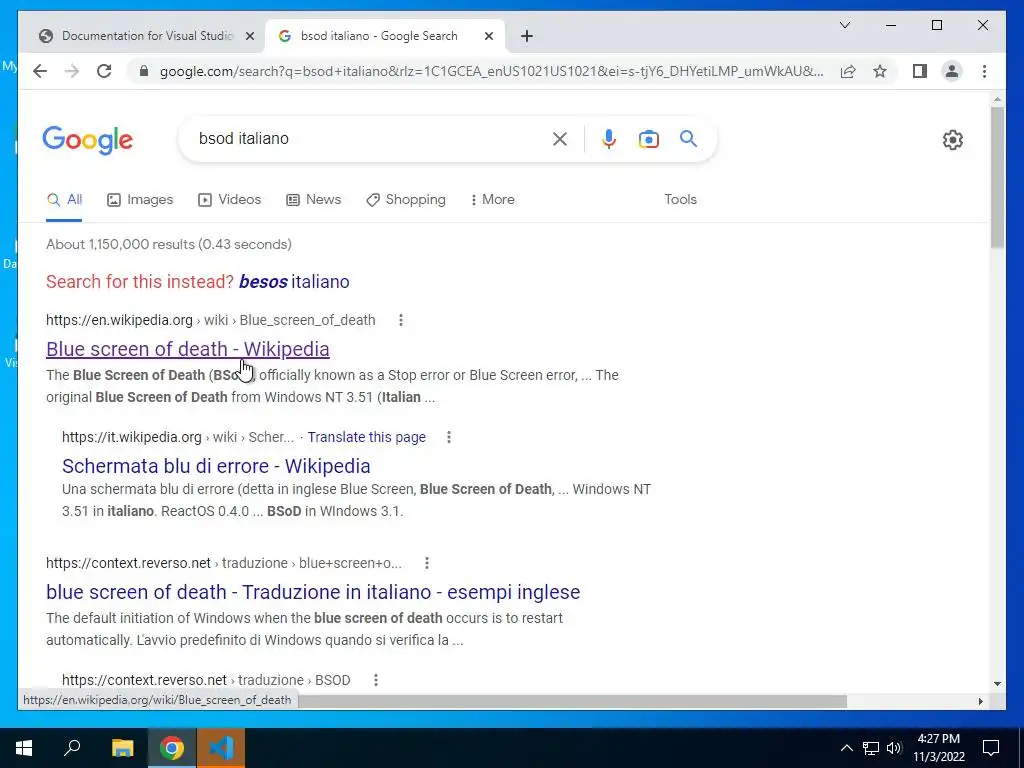Click the scroll-right arrow at the bottom

(980, 701)
